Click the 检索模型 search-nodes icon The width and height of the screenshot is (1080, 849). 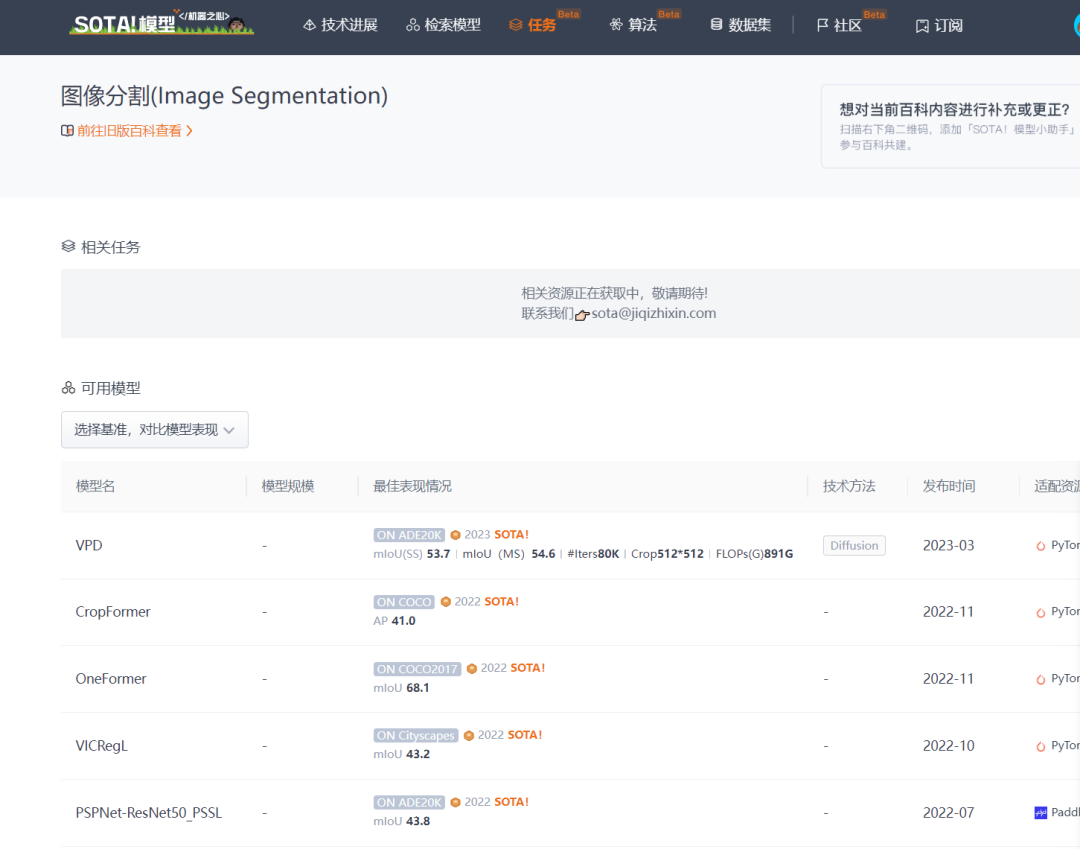(x=413, y=24)
